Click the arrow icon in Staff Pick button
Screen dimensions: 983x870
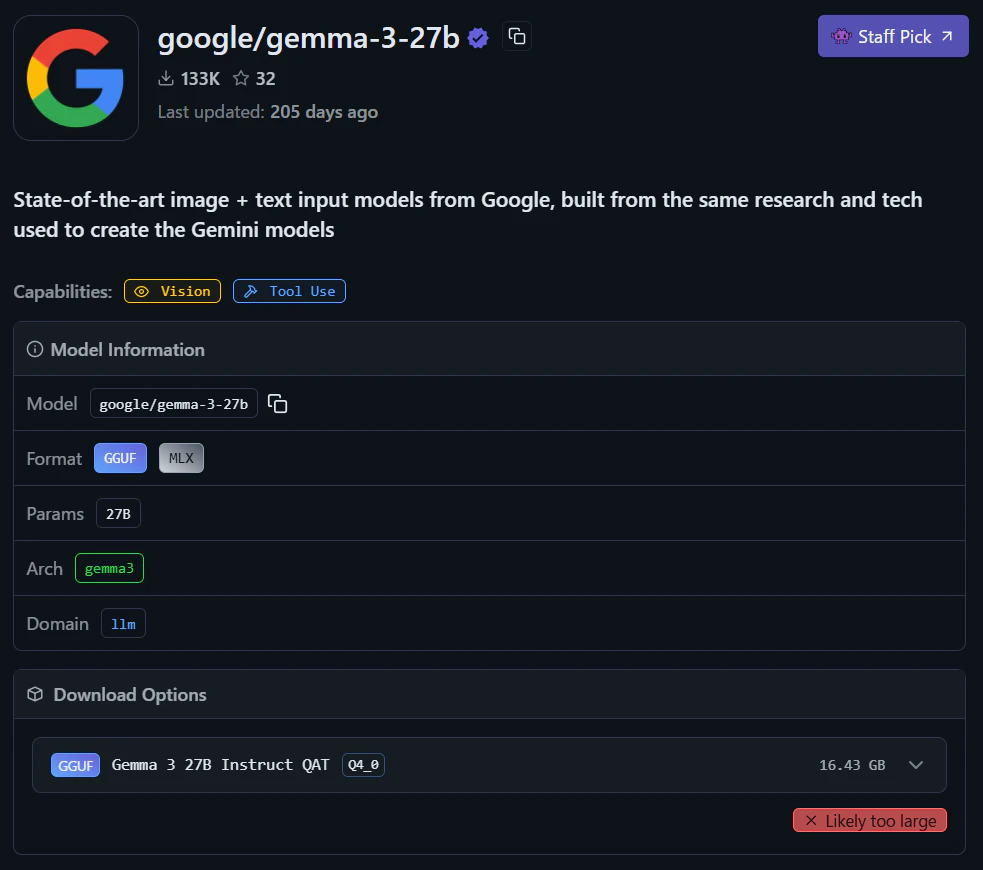click(x=947, y=36)
